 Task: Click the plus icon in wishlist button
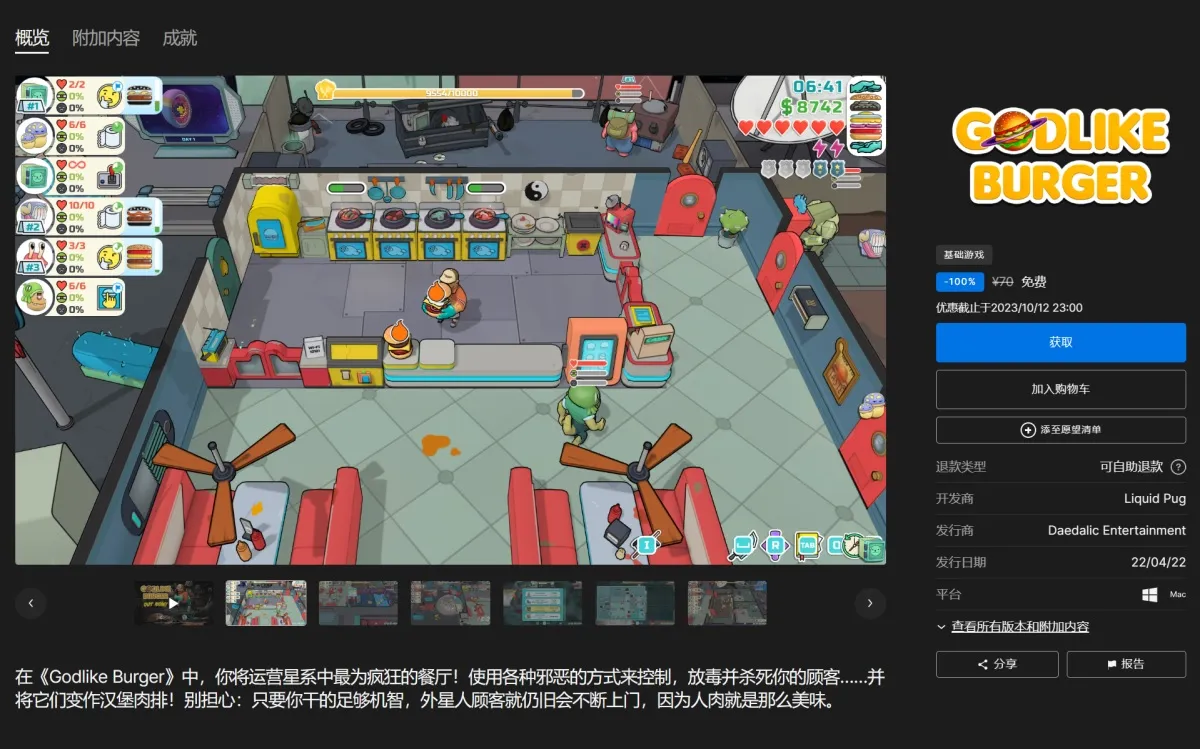1028,430
